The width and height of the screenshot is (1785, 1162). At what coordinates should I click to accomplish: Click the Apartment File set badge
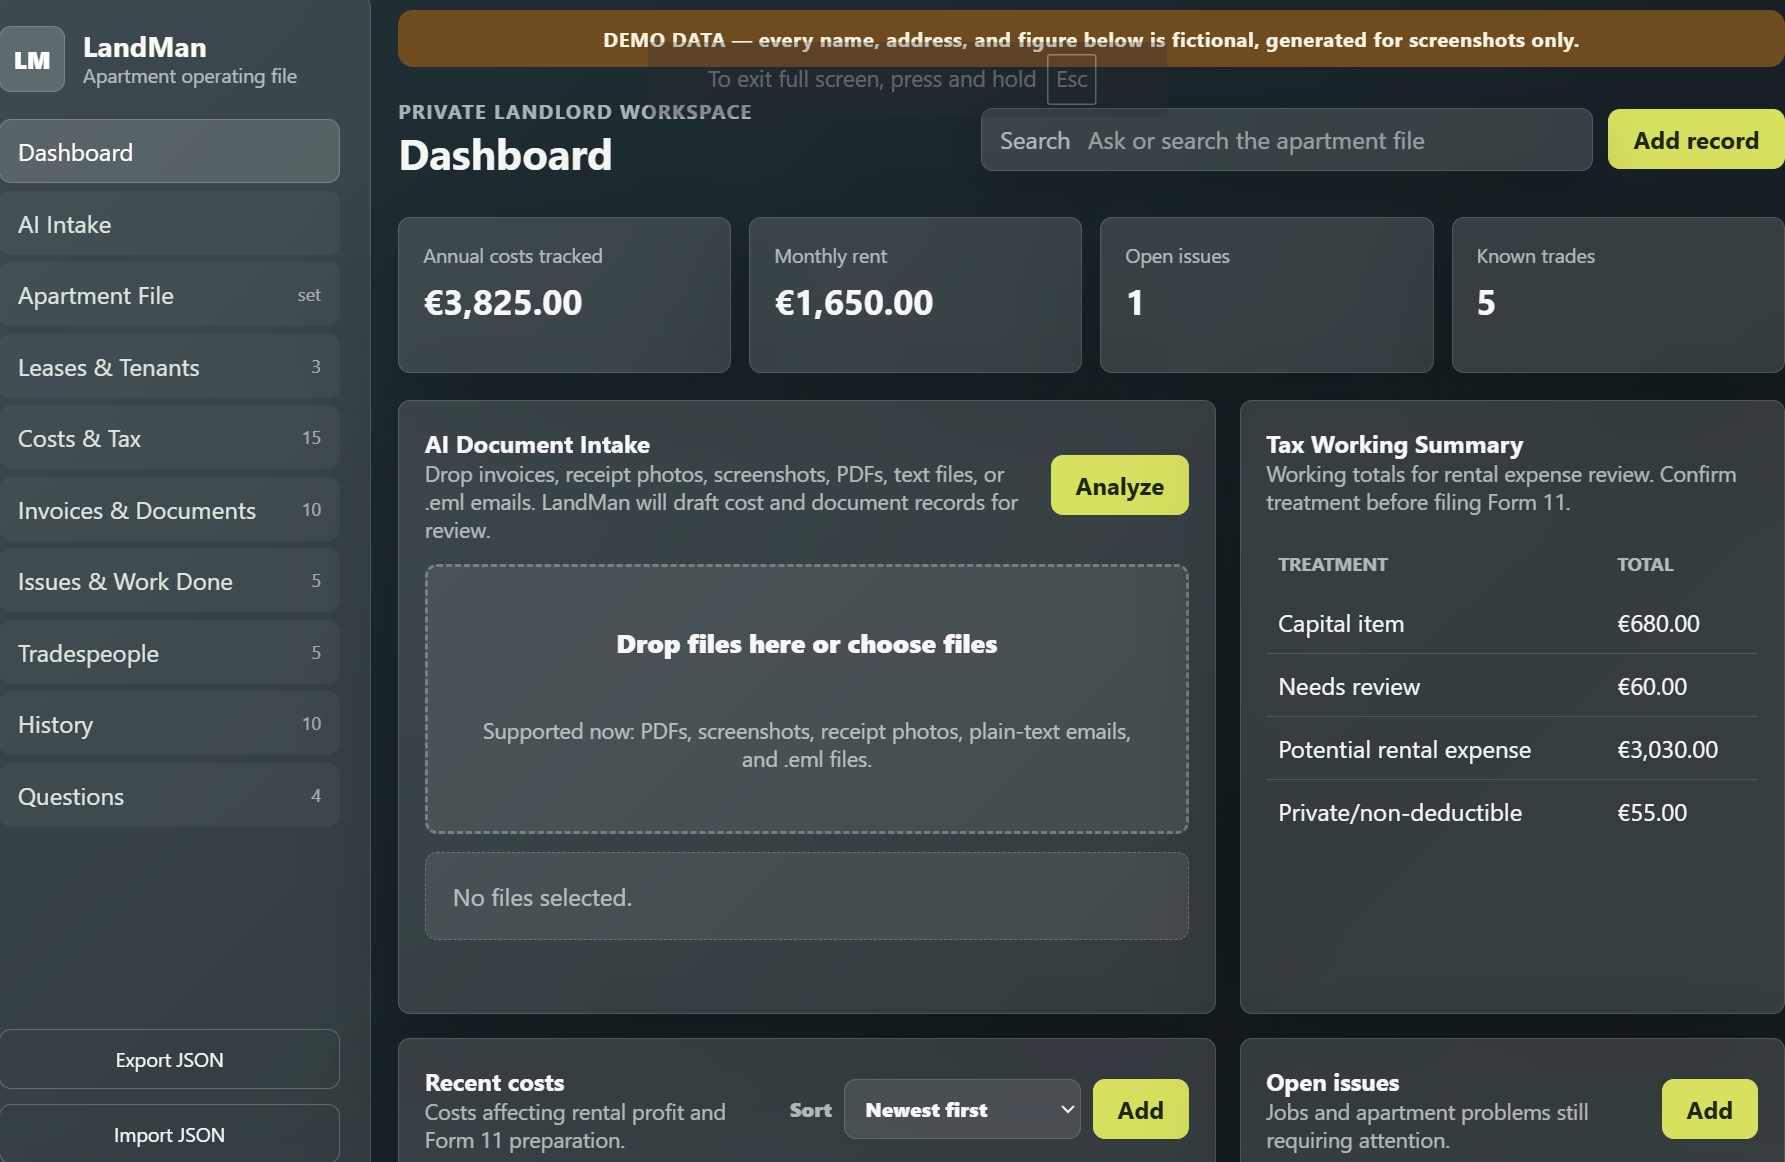[x=309, y=295]
